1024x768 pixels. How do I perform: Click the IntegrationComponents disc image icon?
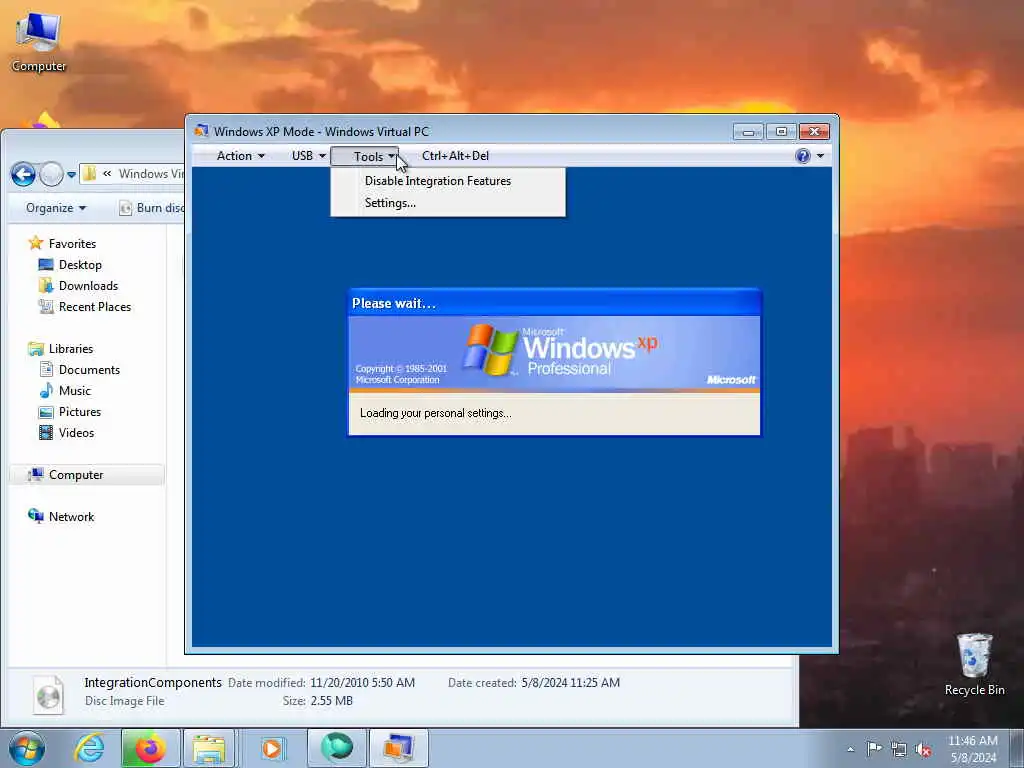49,694
